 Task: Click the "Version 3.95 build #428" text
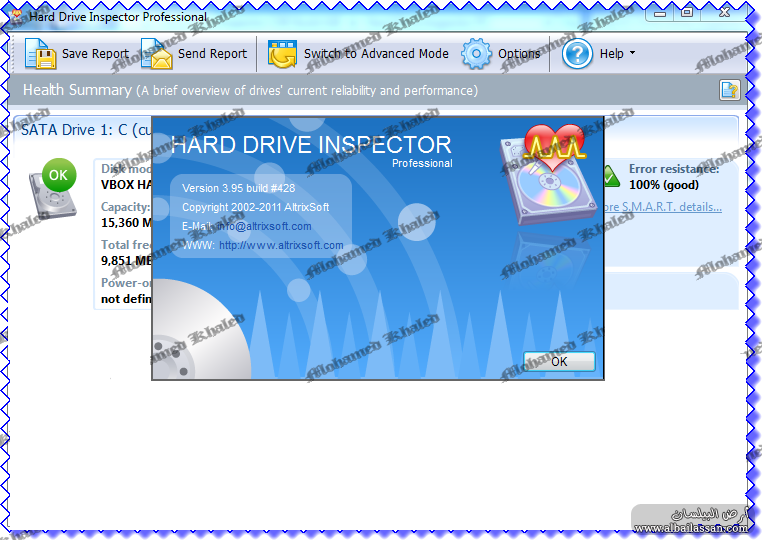tap(238, 188)
